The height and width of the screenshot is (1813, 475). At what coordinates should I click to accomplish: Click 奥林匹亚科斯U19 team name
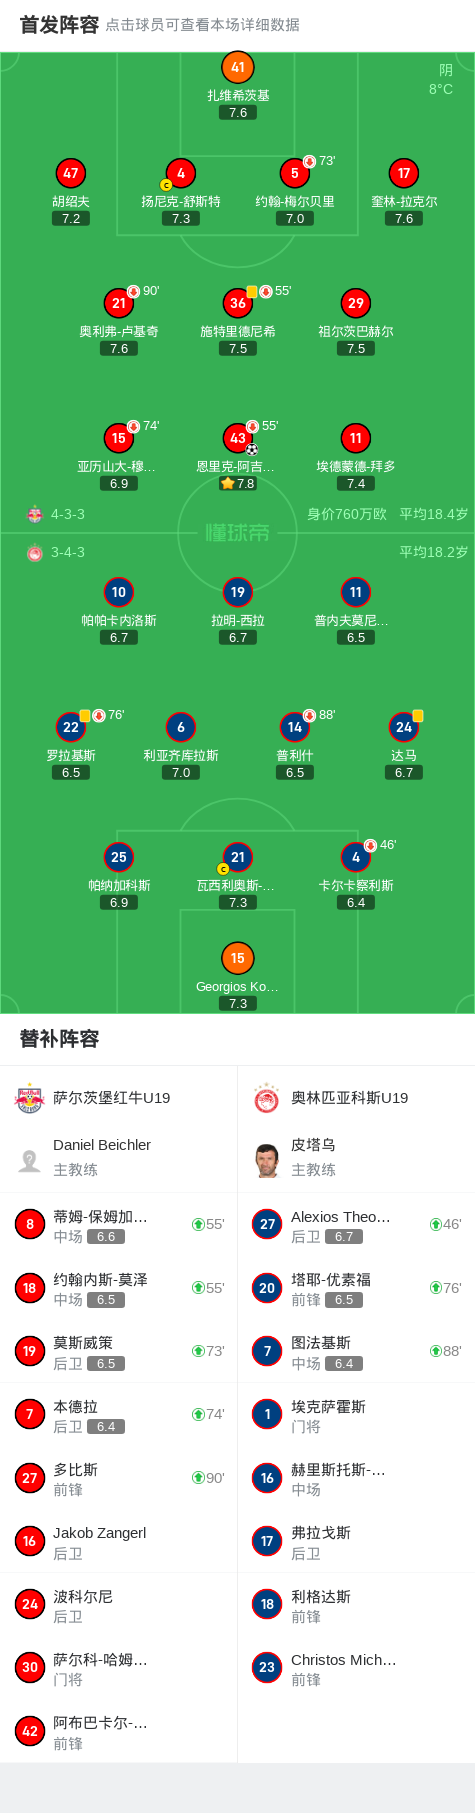[x=350, y=1098]
